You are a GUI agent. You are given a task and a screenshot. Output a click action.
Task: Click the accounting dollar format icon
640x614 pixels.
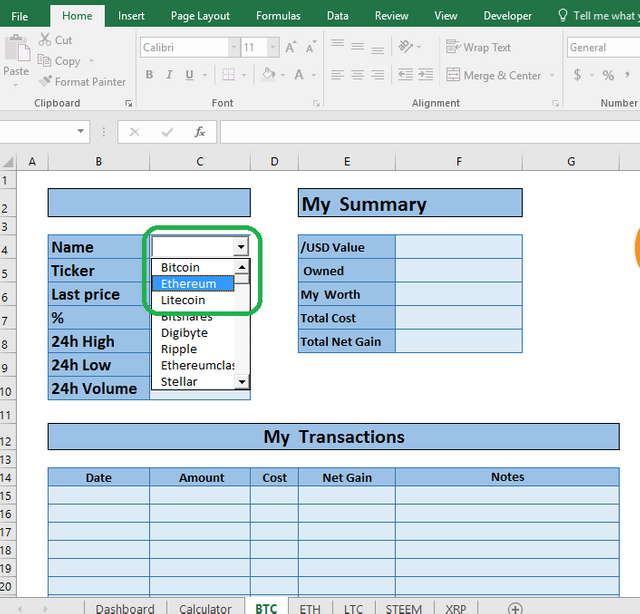[577, 75]
